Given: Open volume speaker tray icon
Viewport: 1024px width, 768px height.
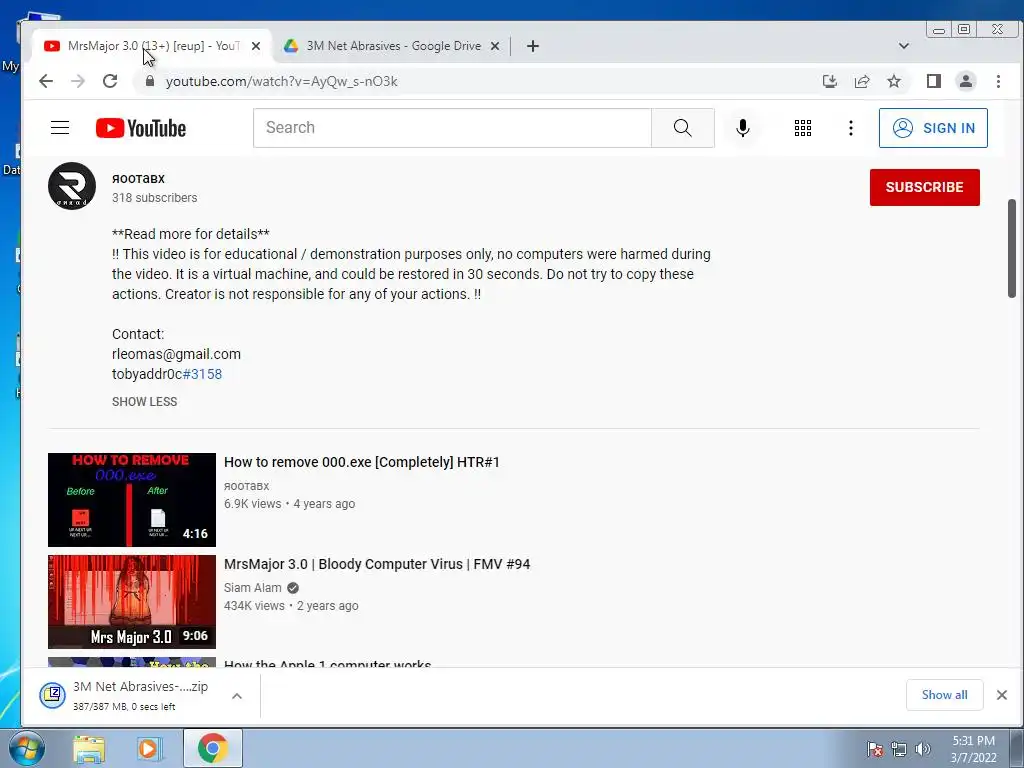Looking at the screenshot, I should (923, 749).
